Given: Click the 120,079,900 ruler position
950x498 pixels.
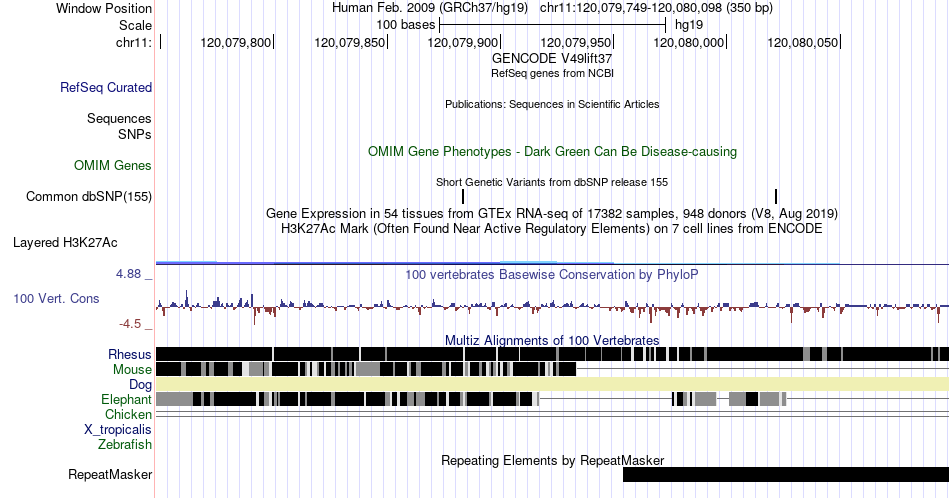Looking at the screenshot, I should coord(462,42).
